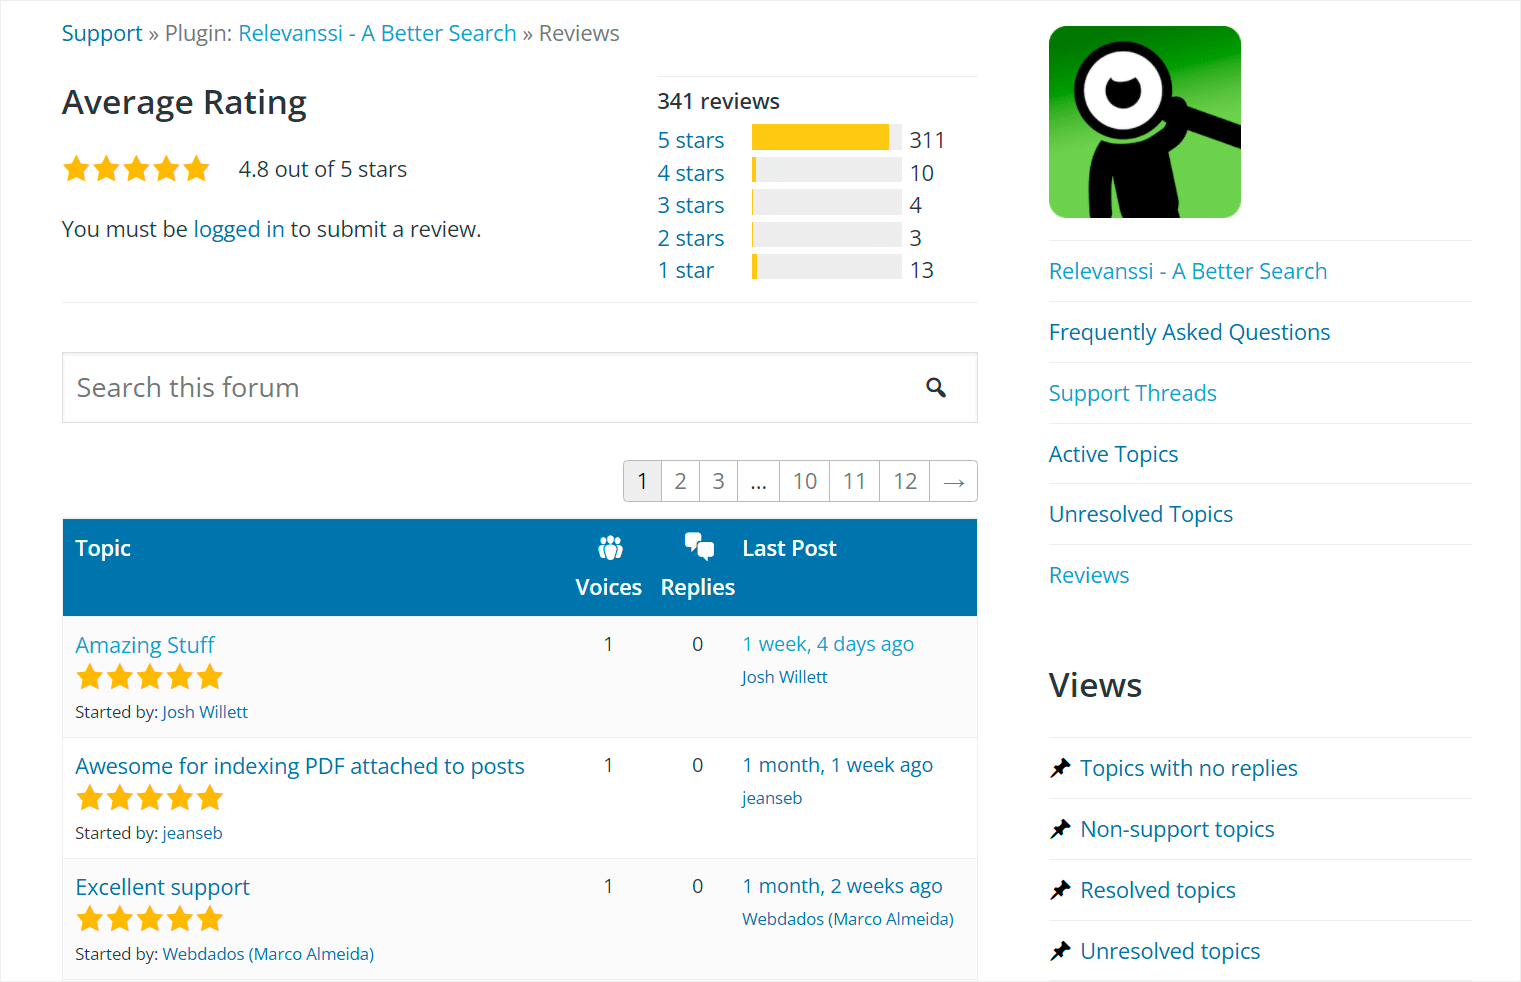Click the pin icon beside Resolved topics
The height and width of the screenshot is (982, 1521).
(1059, 890)
